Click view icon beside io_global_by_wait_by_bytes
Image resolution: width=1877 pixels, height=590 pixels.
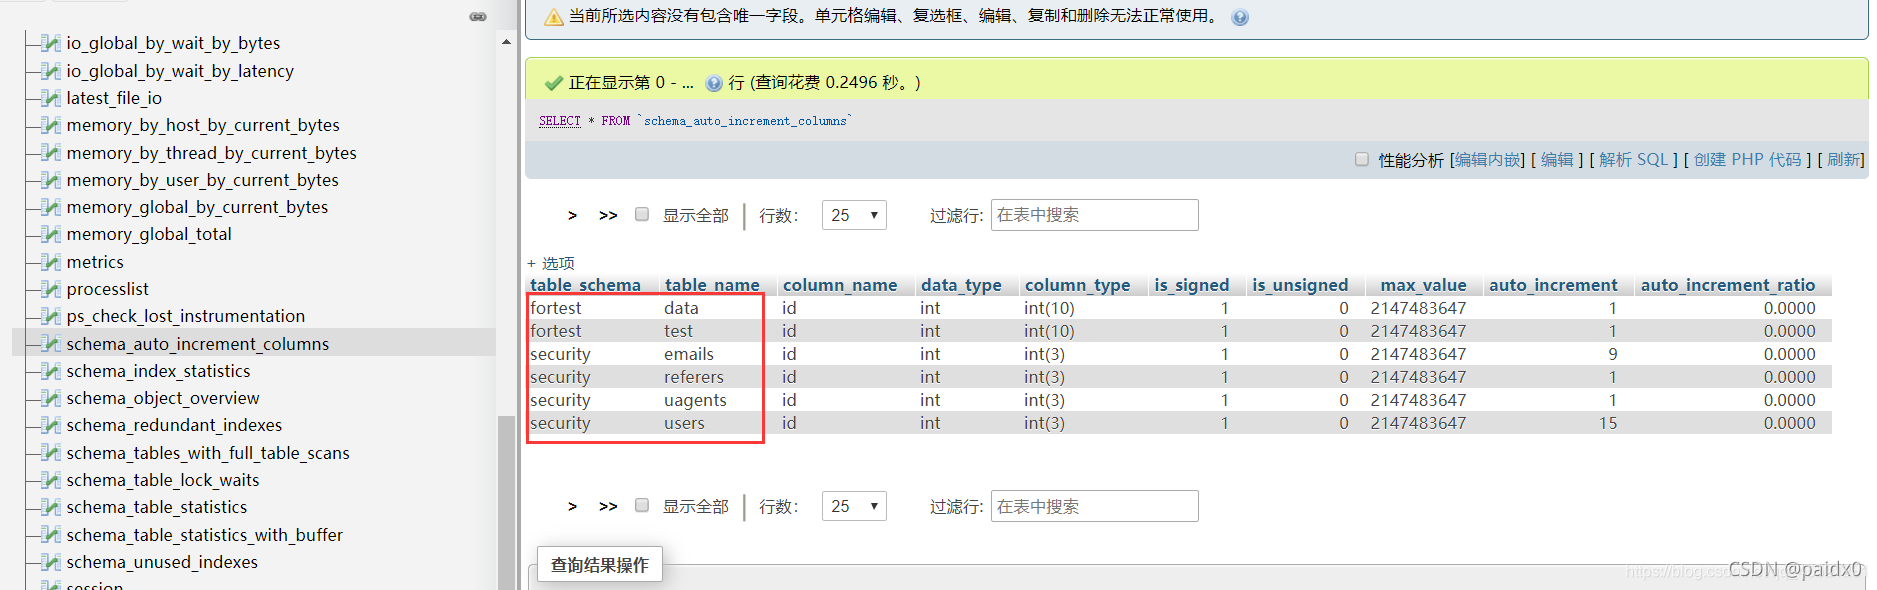point(51,43)
